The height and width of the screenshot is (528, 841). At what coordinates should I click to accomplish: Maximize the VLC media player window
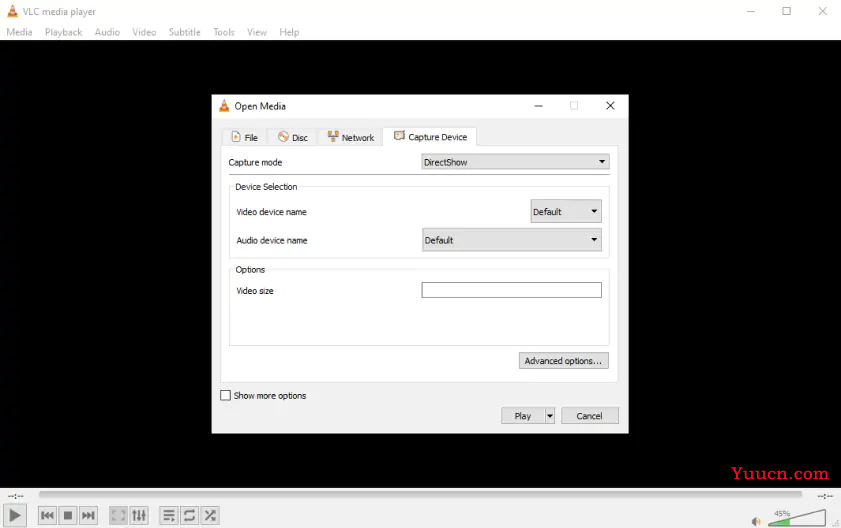point(786,11)
